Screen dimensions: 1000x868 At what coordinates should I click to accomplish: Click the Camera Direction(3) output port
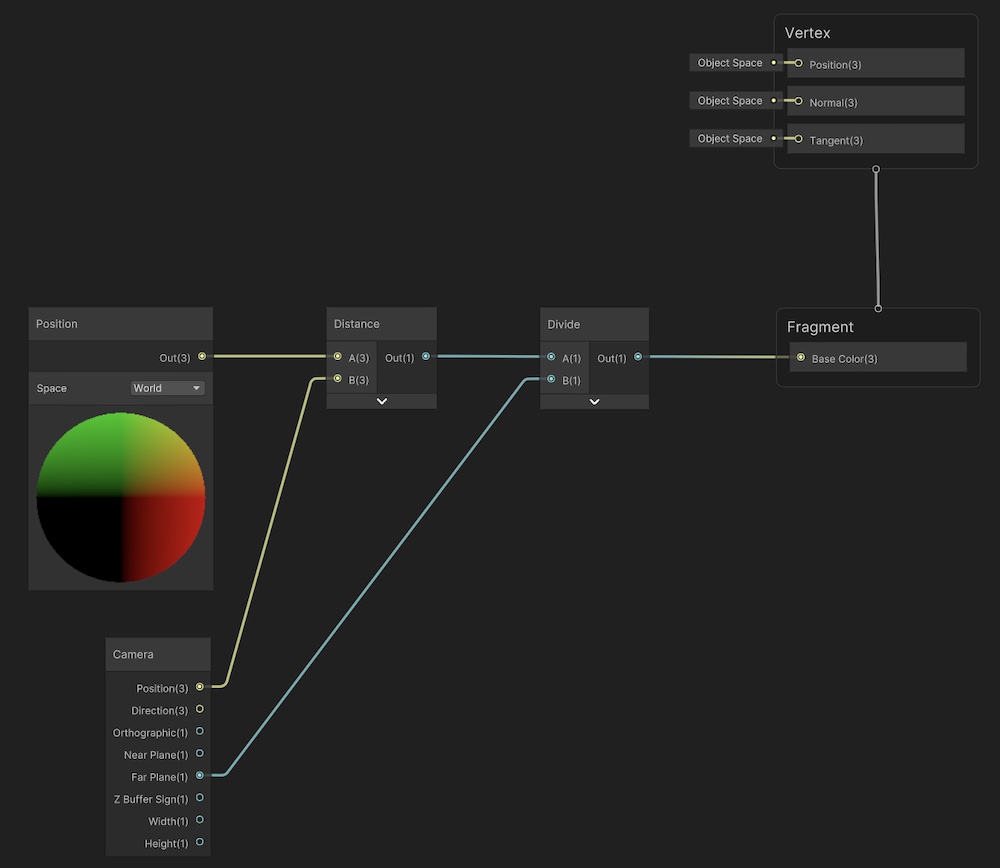click(x=200, y=709)
